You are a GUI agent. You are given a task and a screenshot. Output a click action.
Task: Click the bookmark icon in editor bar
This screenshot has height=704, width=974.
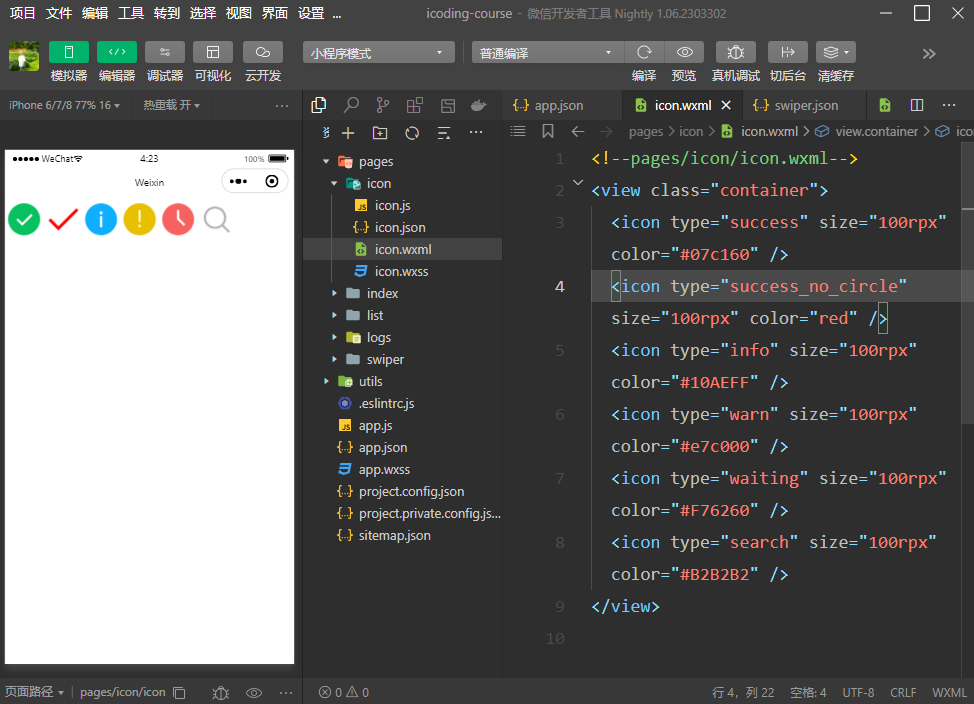pyautogui.click(x=547, y=132)
